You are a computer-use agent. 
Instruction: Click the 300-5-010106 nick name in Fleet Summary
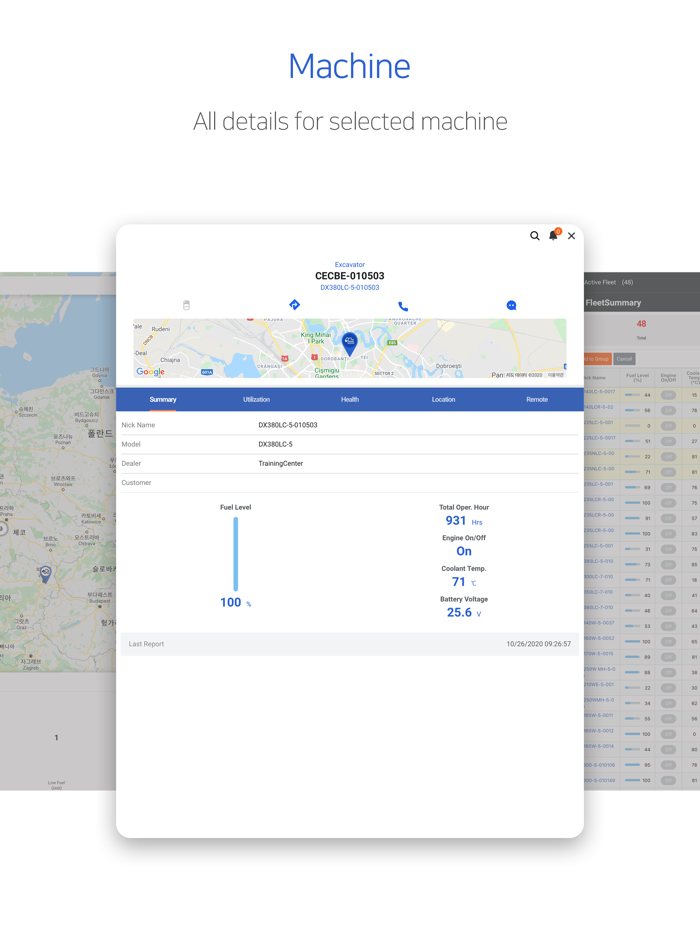599,765
